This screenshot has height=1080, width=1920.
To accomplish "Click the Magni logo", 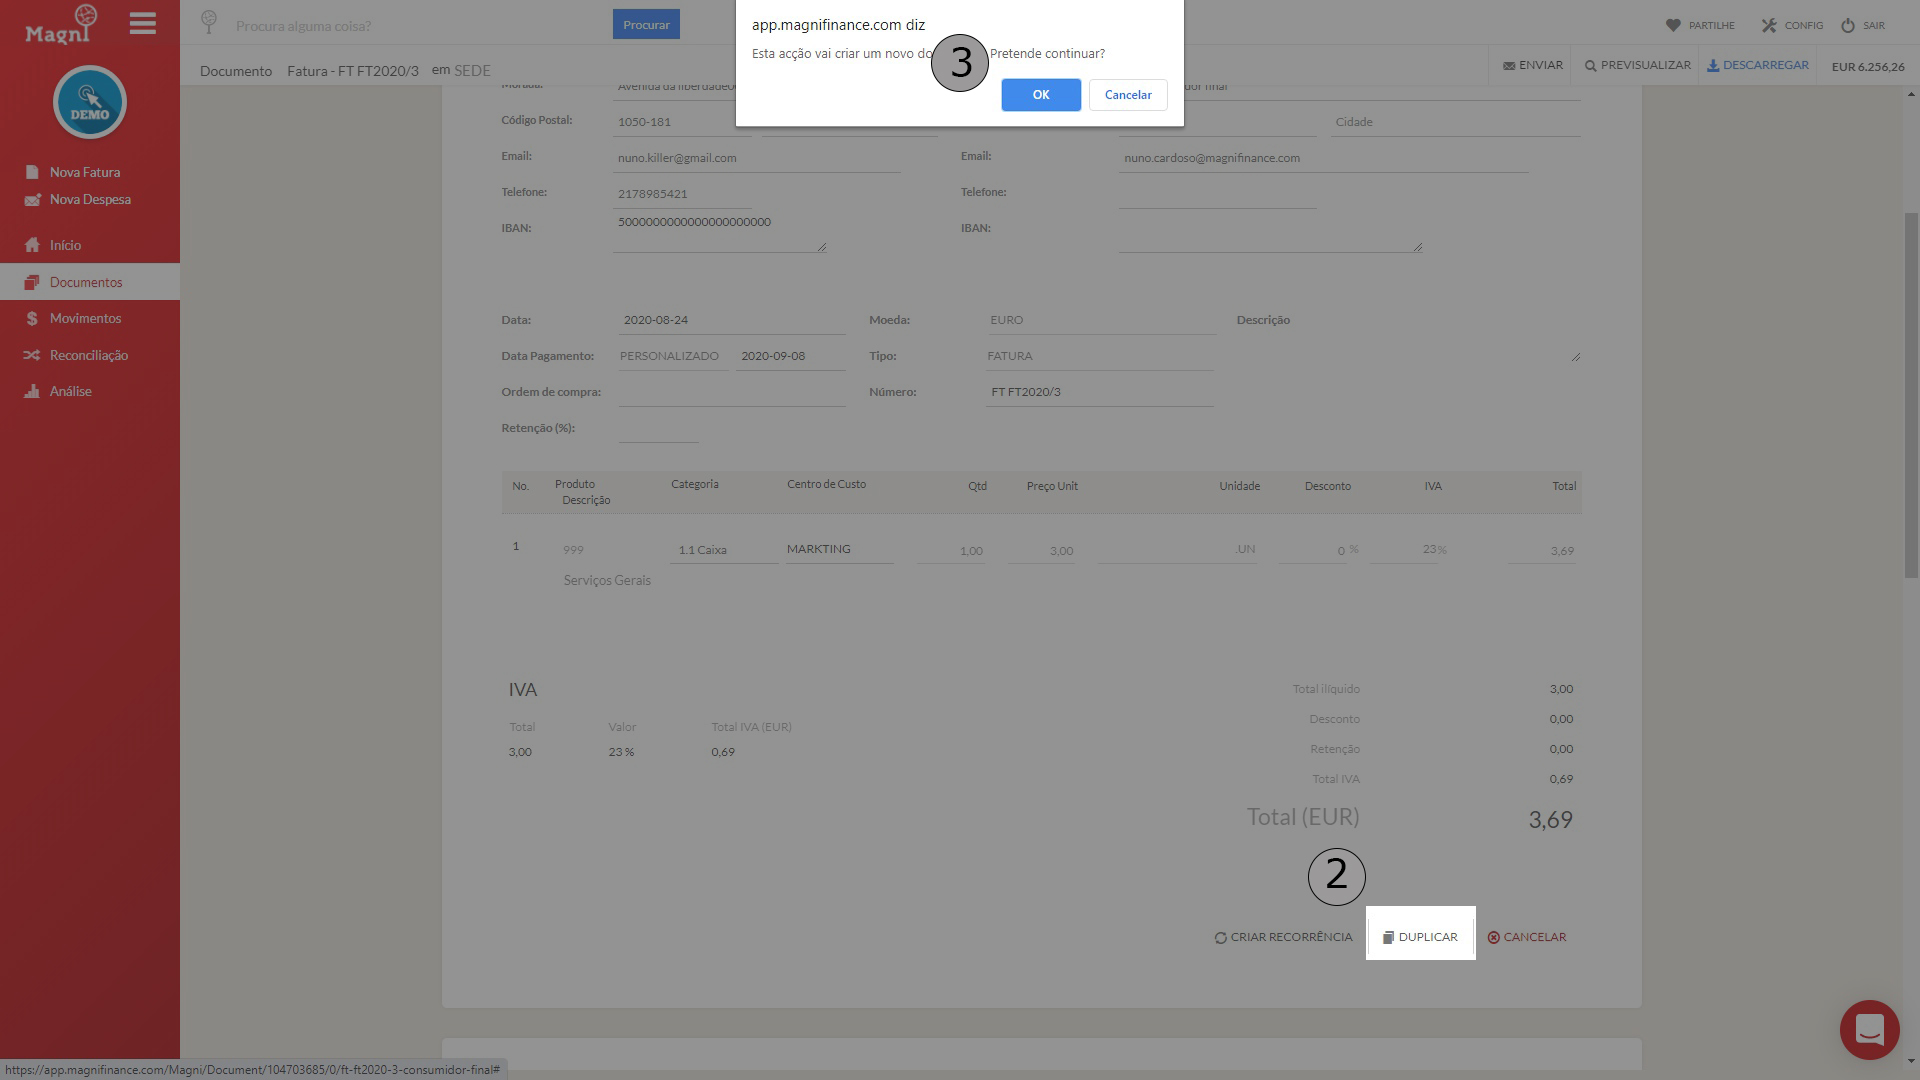I will (62, 25).
